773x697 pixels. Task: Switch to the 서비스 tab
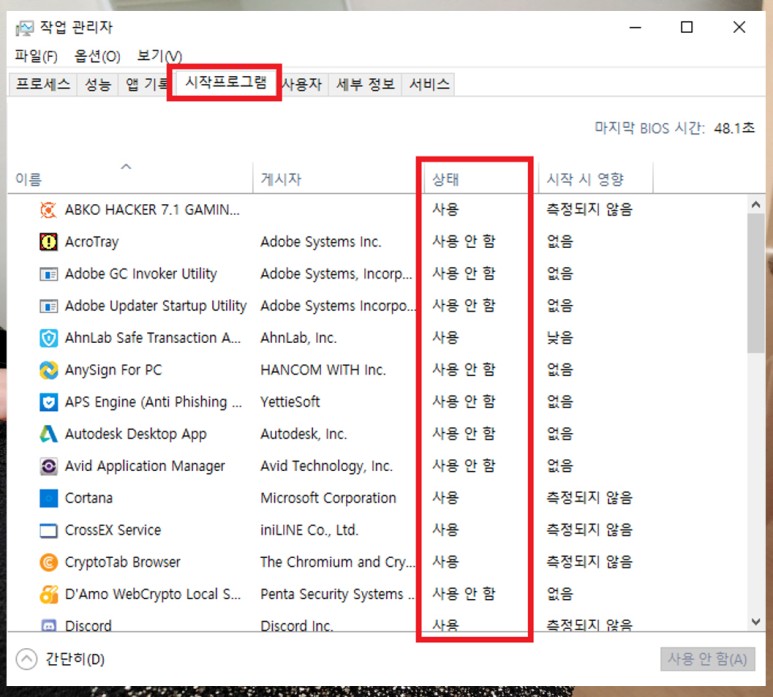pyautogui.click(x=429, y=84)
